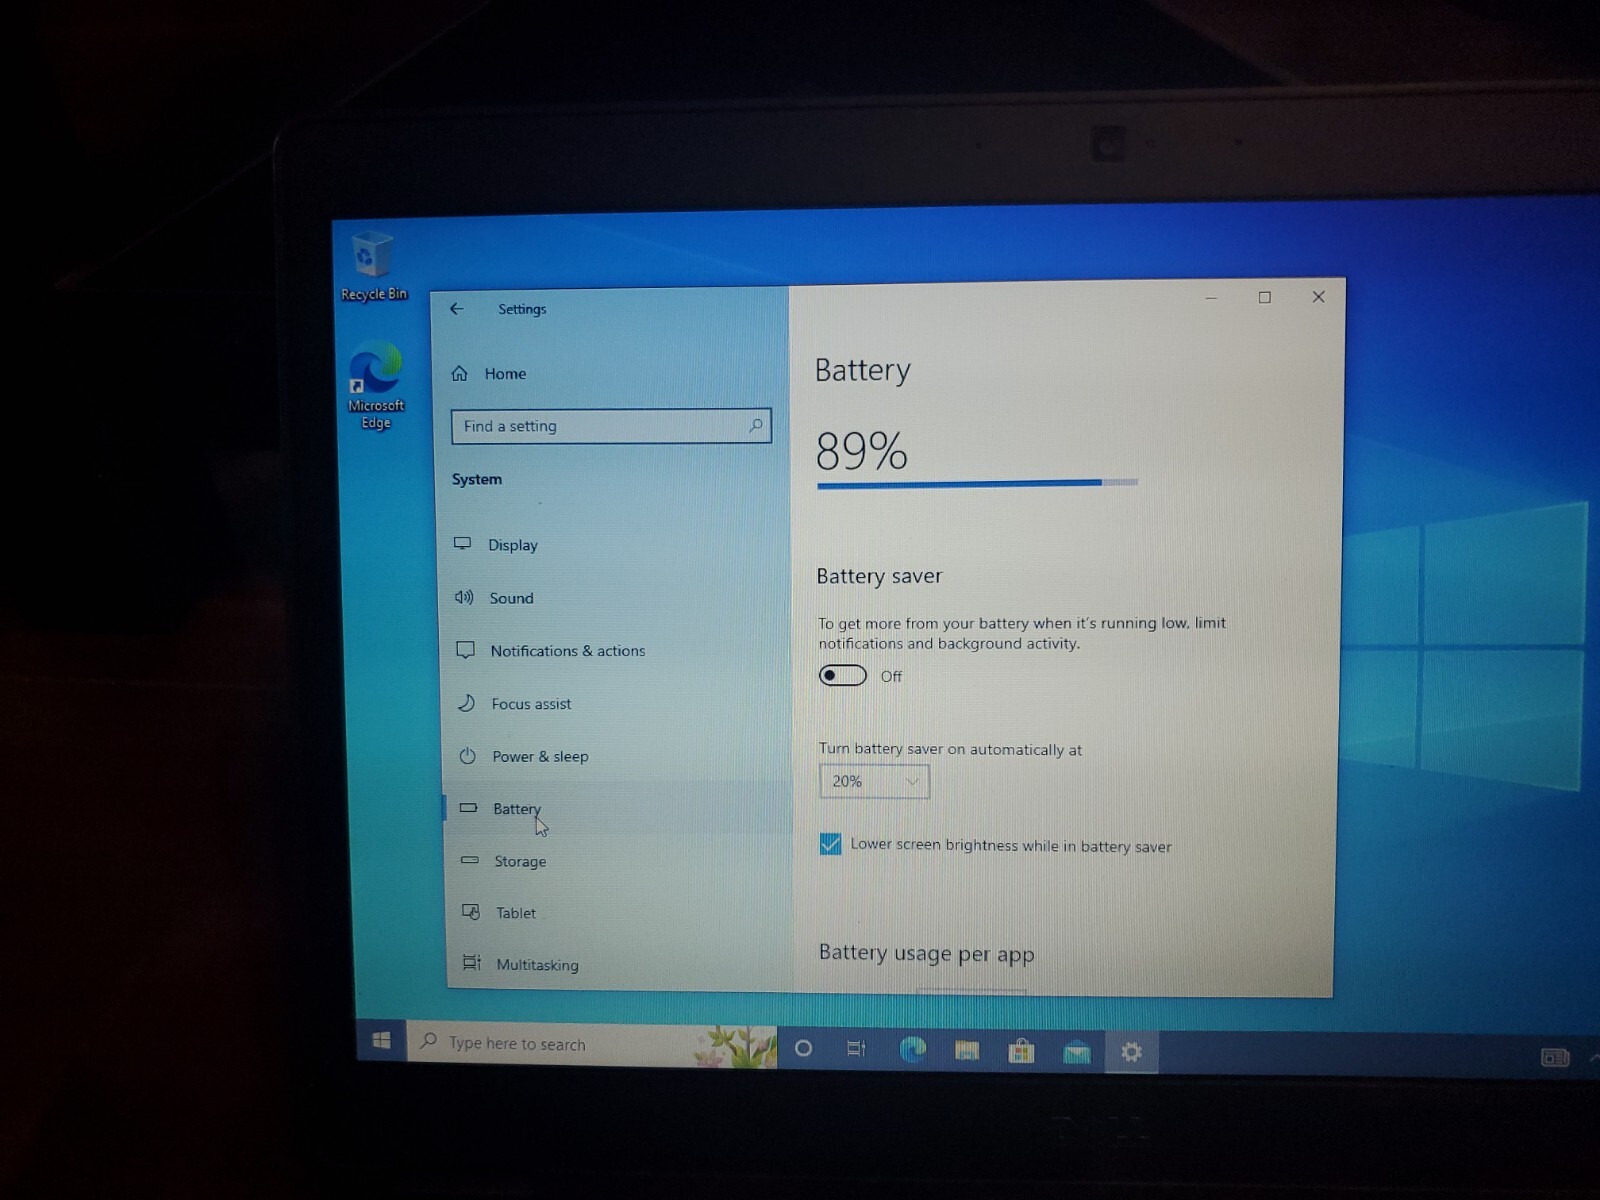The width and height of the screenshot is (1600, 1200).
Task: Open Cortana from the taskbar circle
Action: 803,1048
